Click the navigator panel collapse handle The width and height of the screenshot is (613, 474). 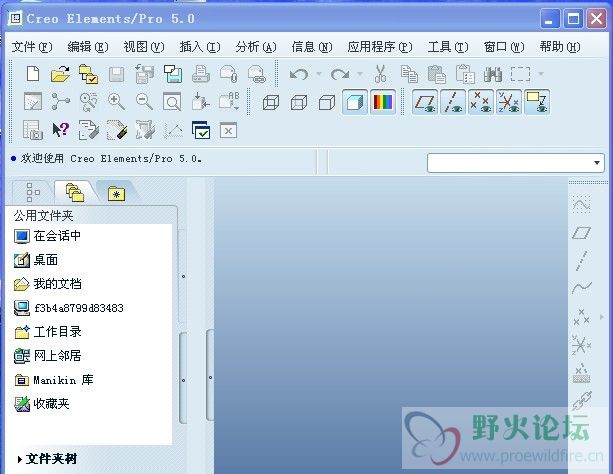pyautogui.click(x=183, y=378)
